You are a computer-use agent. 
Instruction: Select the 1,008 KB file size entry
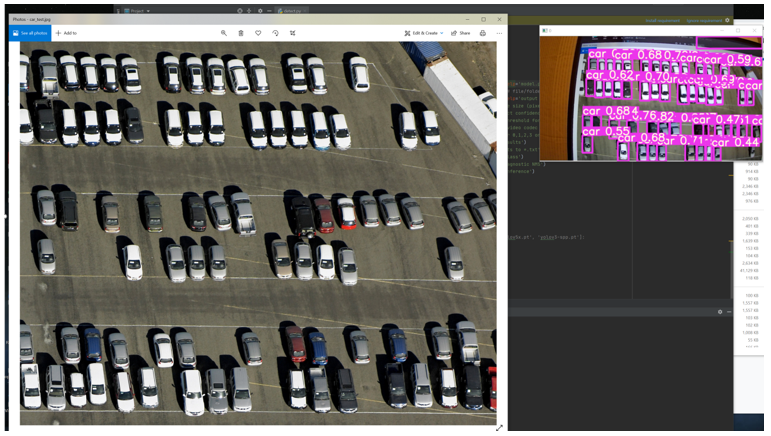pyautogui.click(x=749, y=332)
